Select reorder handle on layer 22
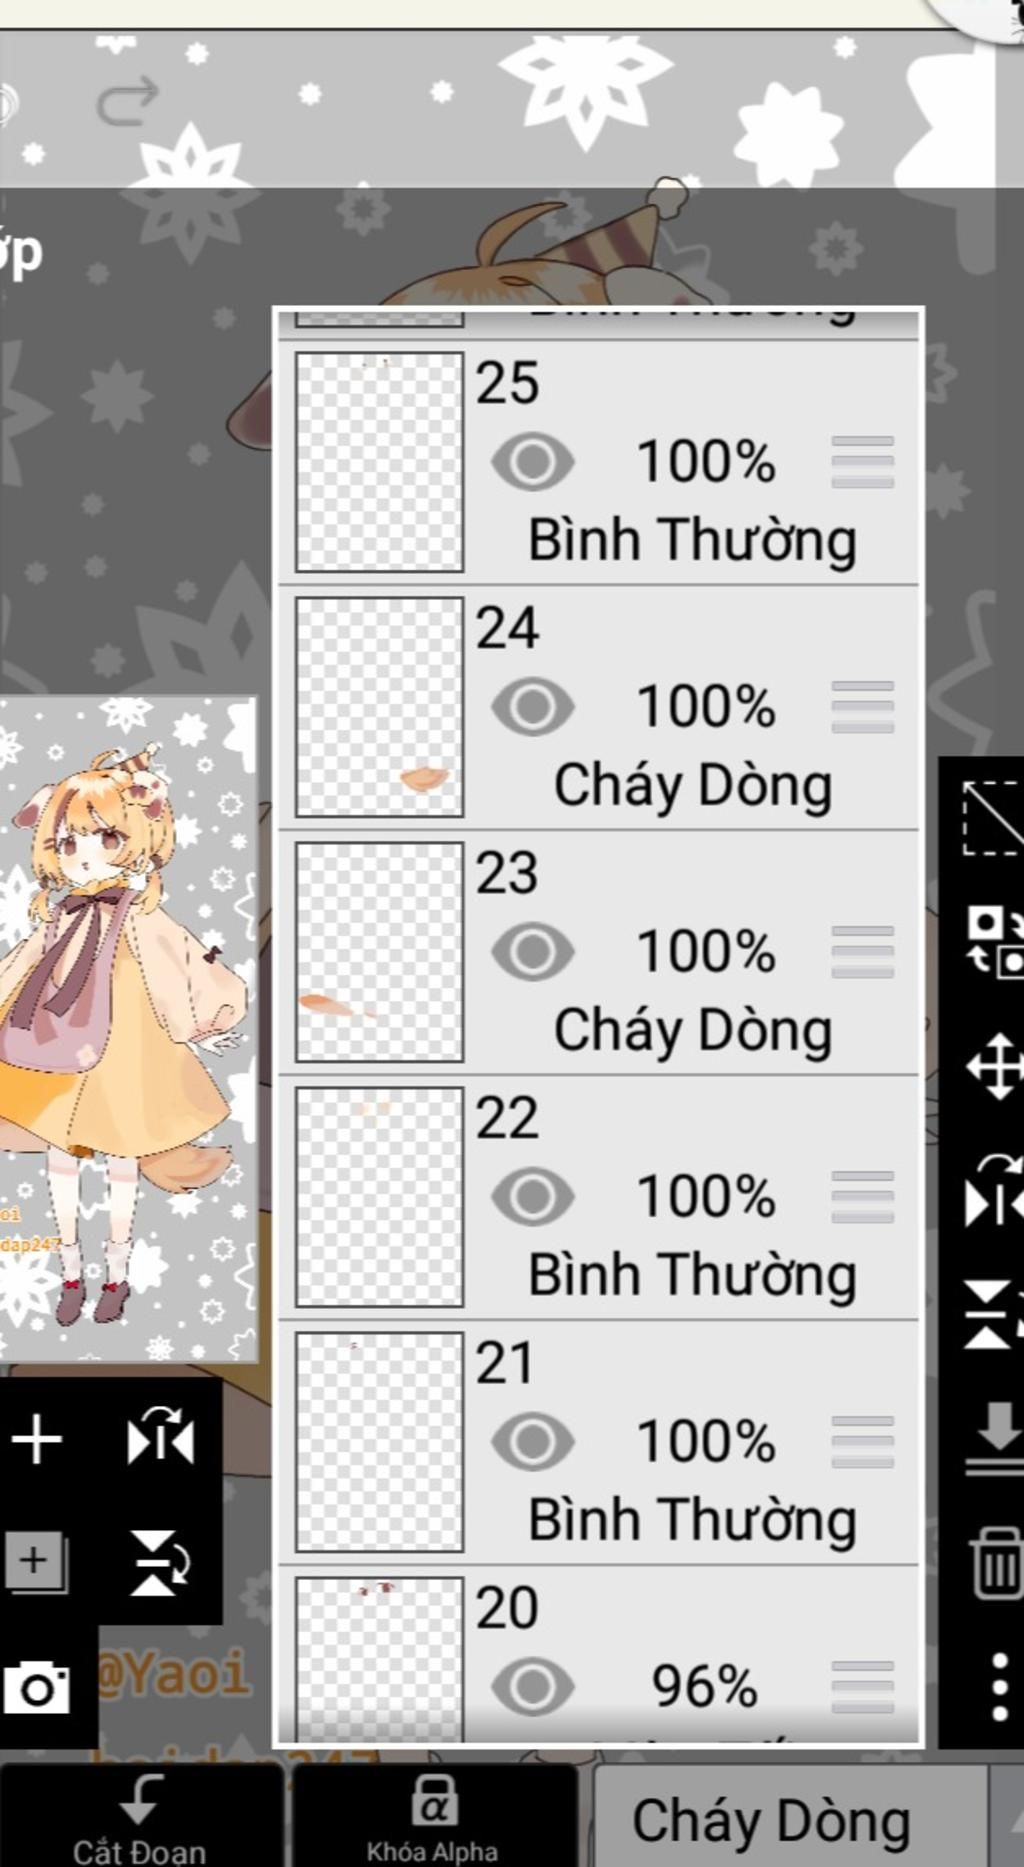Viewport: 1024px width, 1867px height. 862,1197
